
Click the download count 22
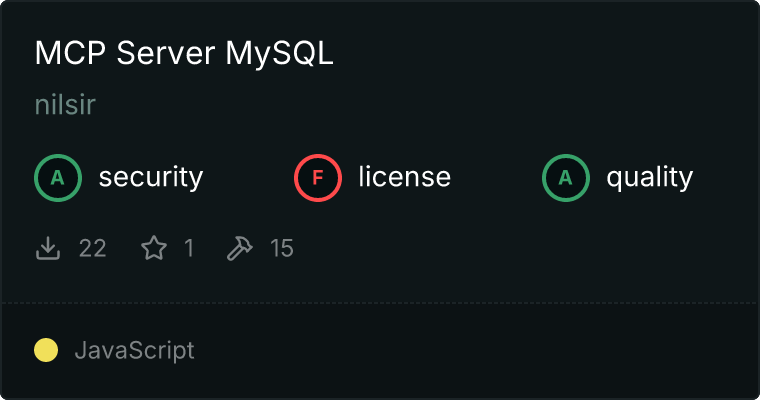click(93, 248)
